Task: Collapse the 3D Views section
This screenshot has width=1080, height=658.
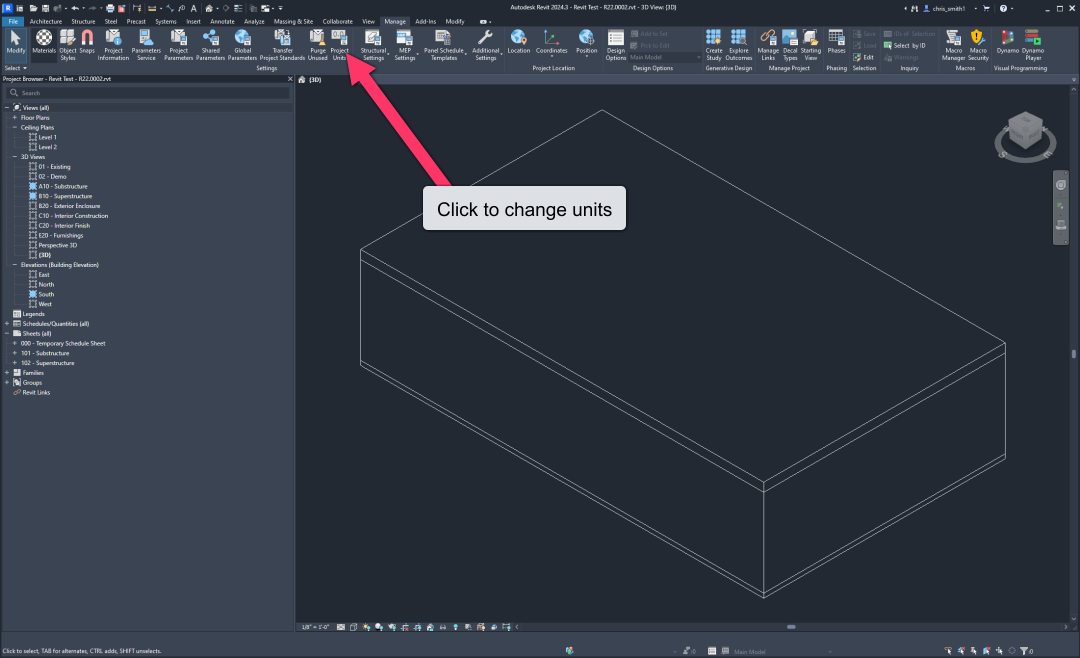Action: pyautogui.click(x=16, y=157)
